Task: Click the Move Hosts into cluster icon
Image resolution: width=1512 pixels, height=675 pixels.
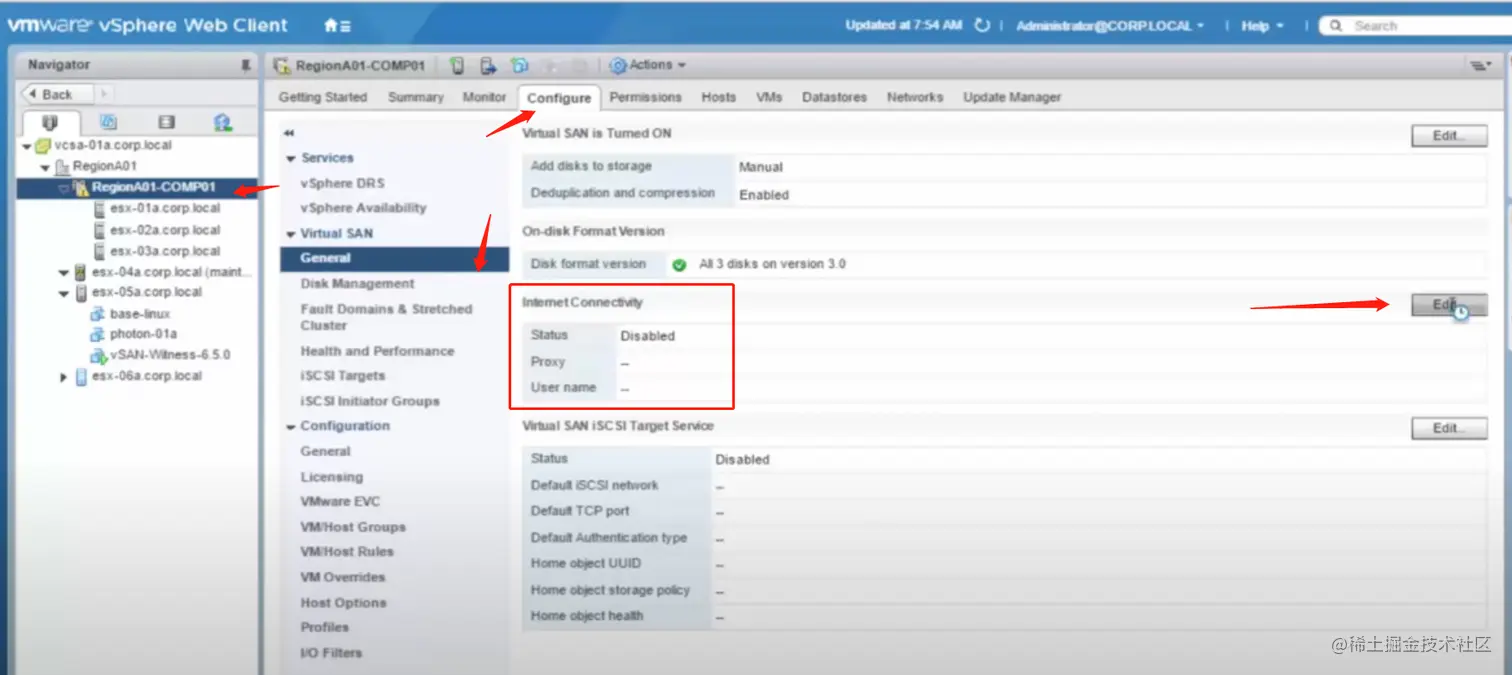Action: pos(488,66)
